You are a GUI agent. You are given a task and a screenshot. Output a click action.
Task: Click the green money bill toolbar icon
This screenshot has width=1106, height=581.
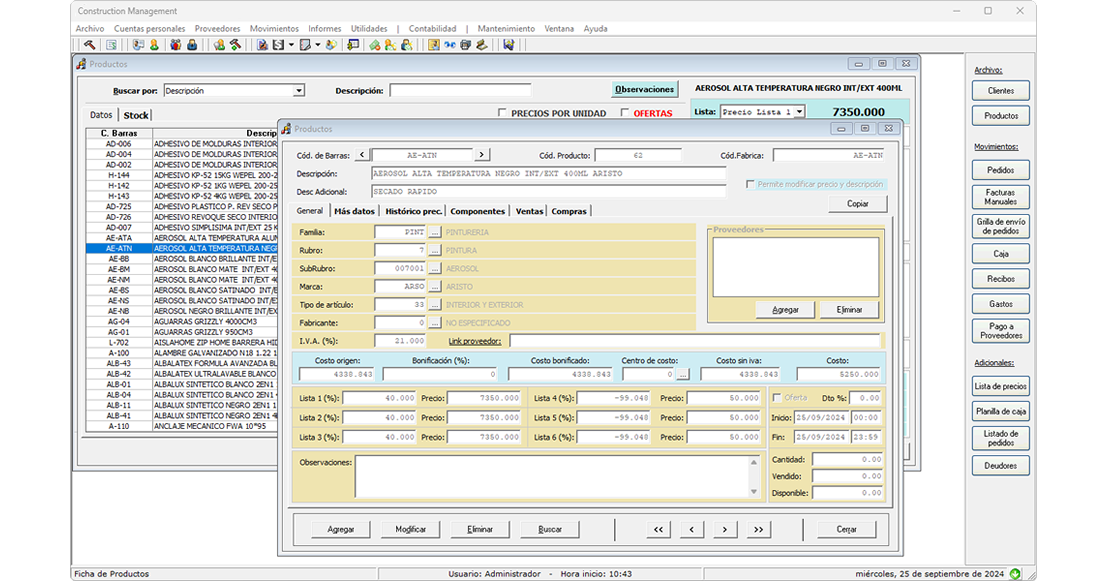[x=375, y=45]
